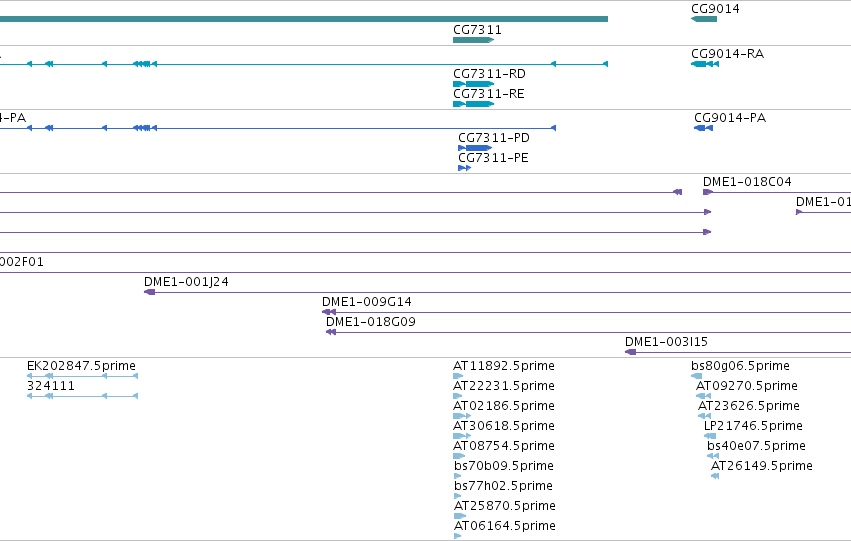Click the long teal gene bar at top
The image size is (851, 541).
pos(304,19)
